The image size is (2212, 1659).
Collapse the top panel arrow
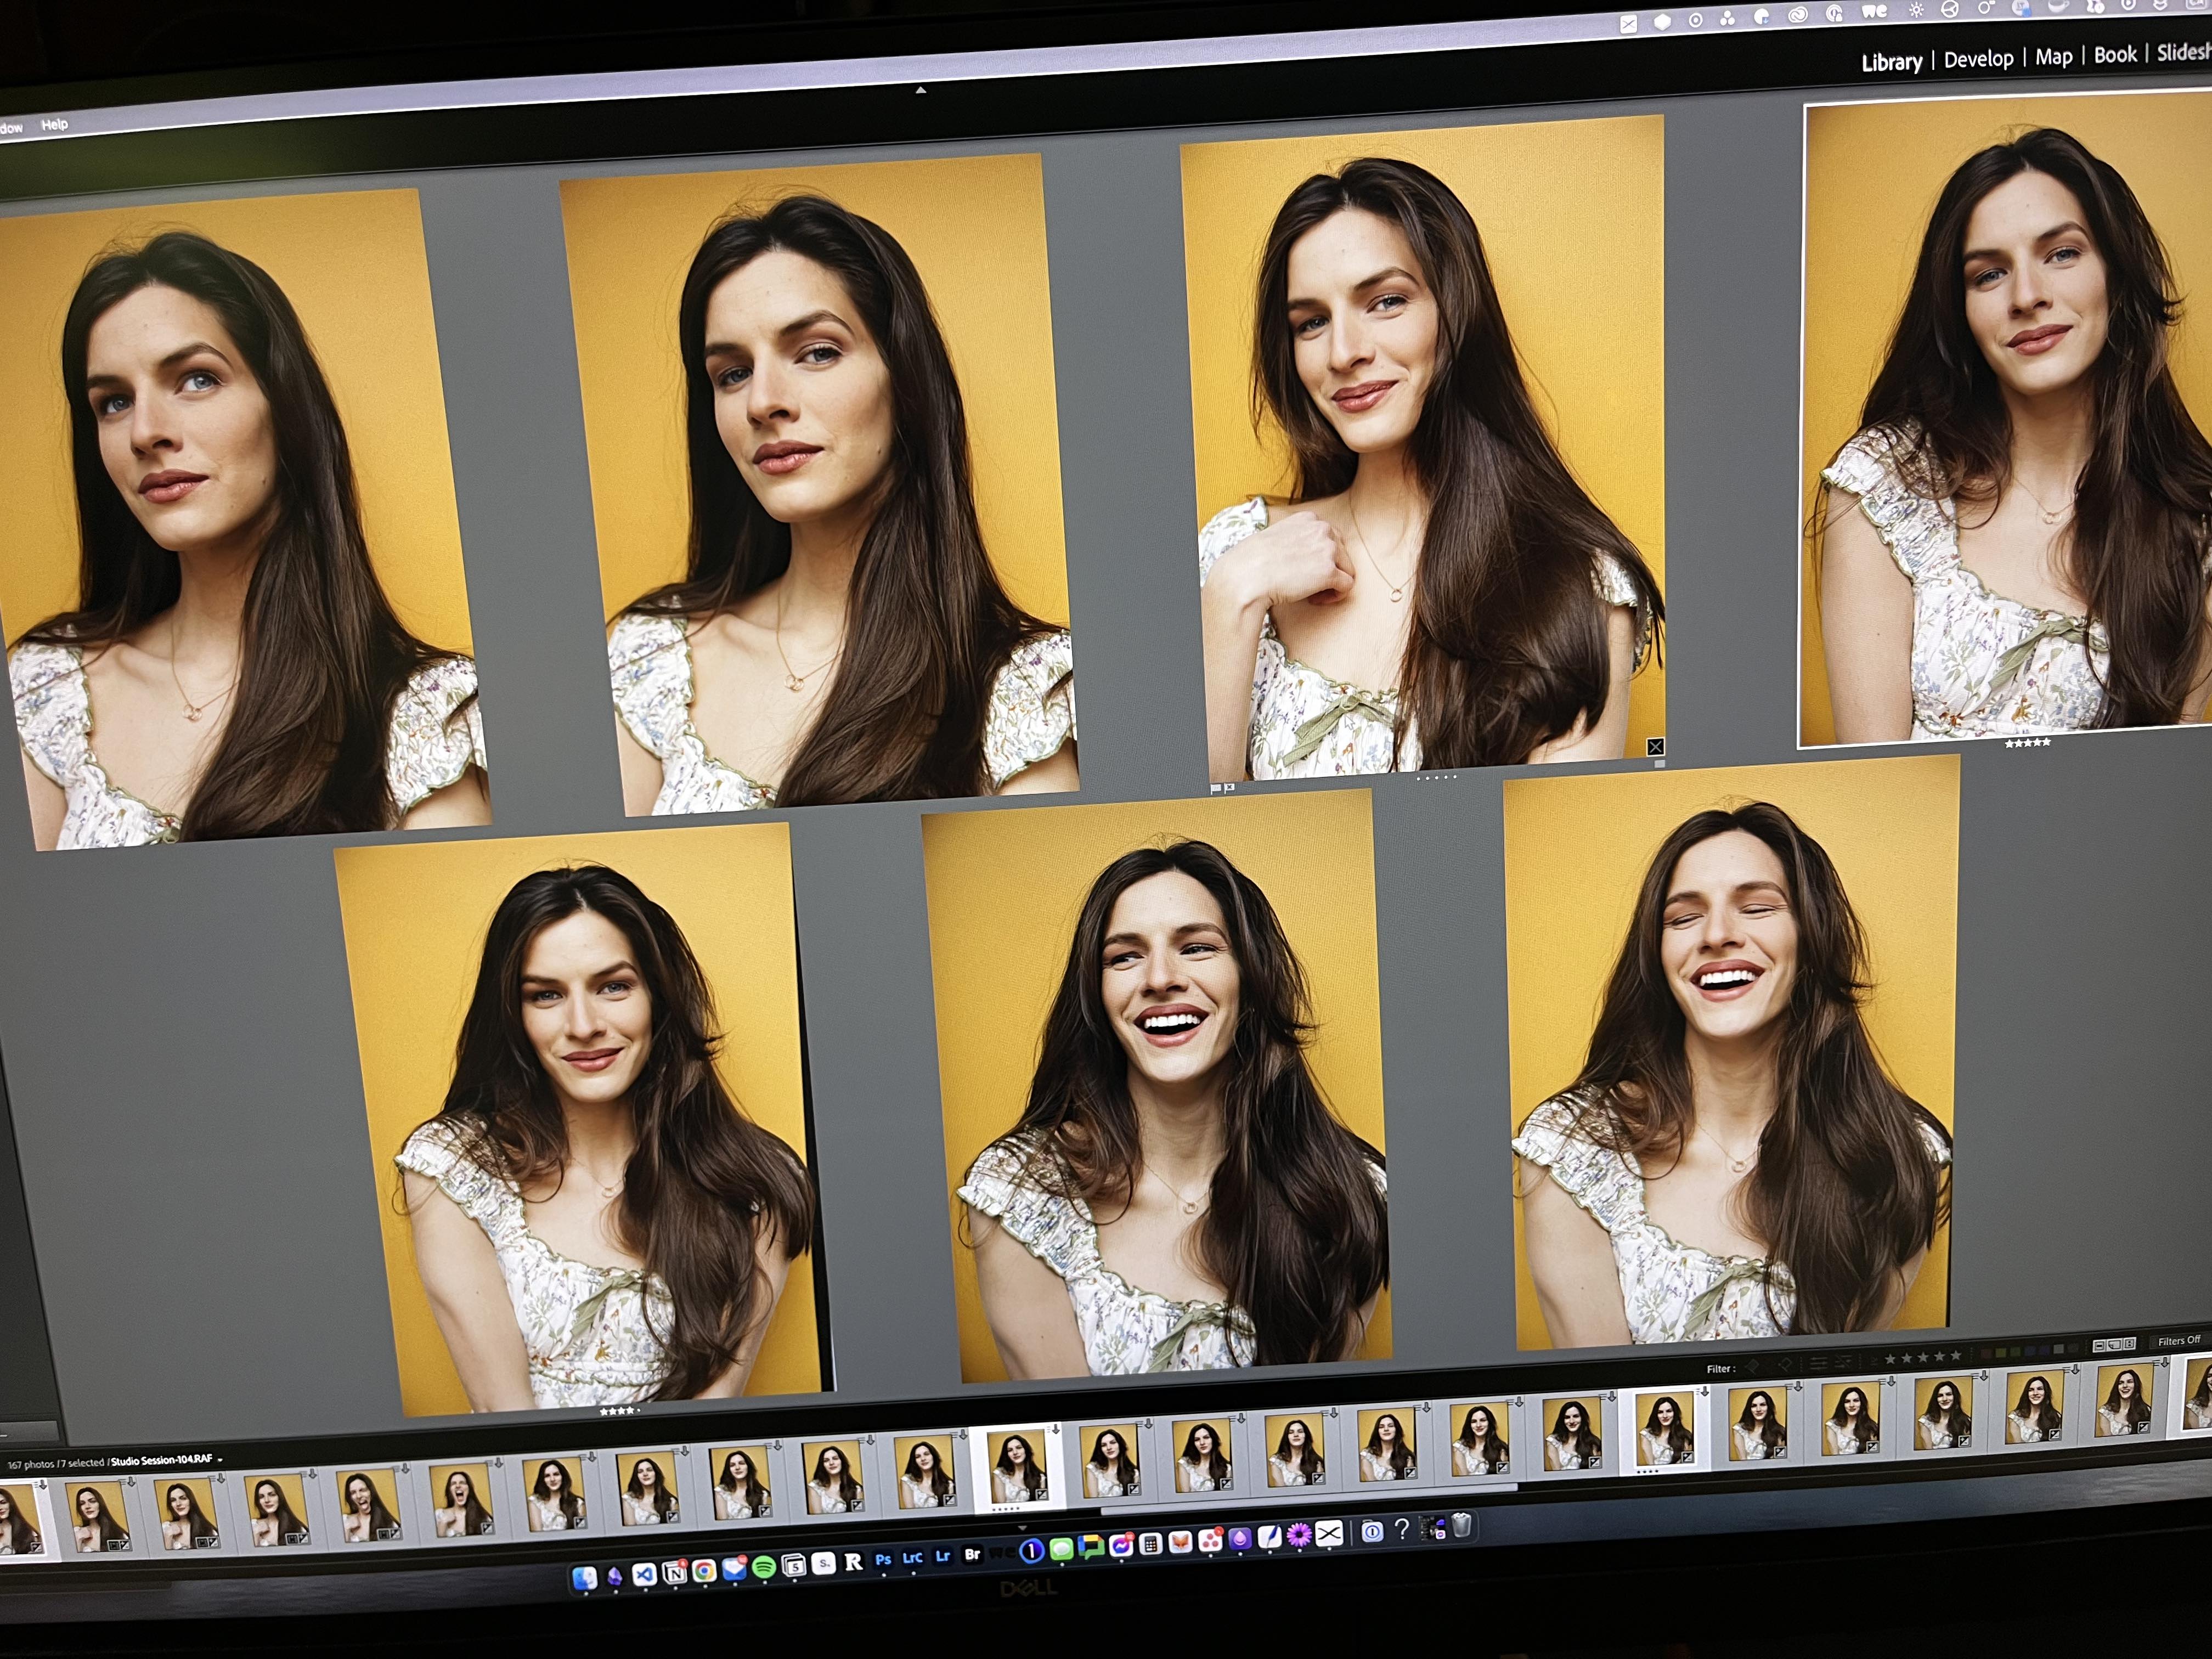click(x=921, y=90)
